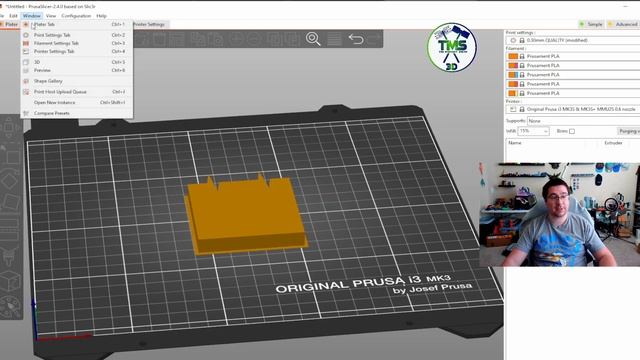Click the printer icon in the Printer preset
The height and width of the screenshot is (360, 640).
point(513,109)
